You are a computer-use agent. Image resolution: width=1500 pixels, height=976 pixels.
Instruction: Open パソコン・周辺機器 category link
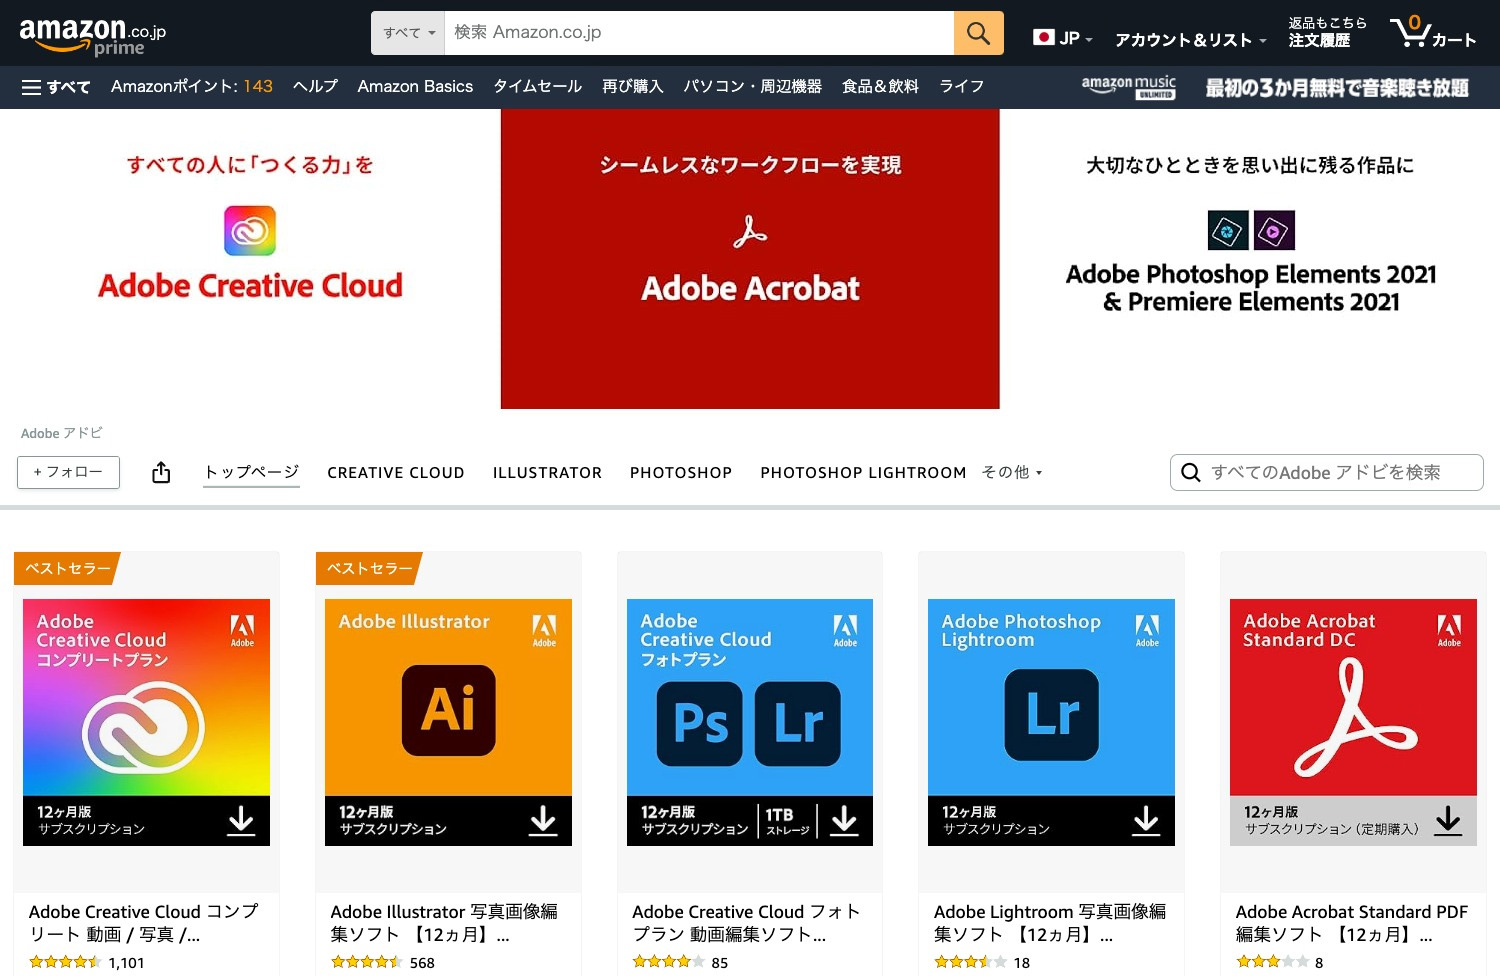point(752,86)
